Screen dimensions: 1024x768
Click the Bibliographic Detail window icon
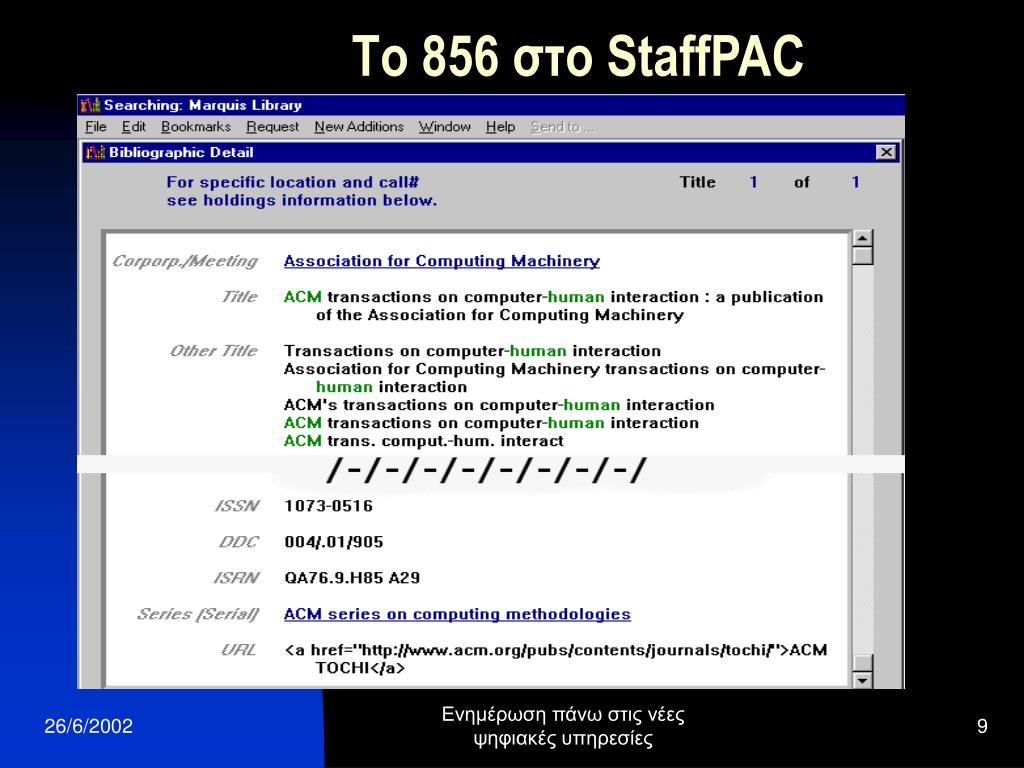coord(95,152)
